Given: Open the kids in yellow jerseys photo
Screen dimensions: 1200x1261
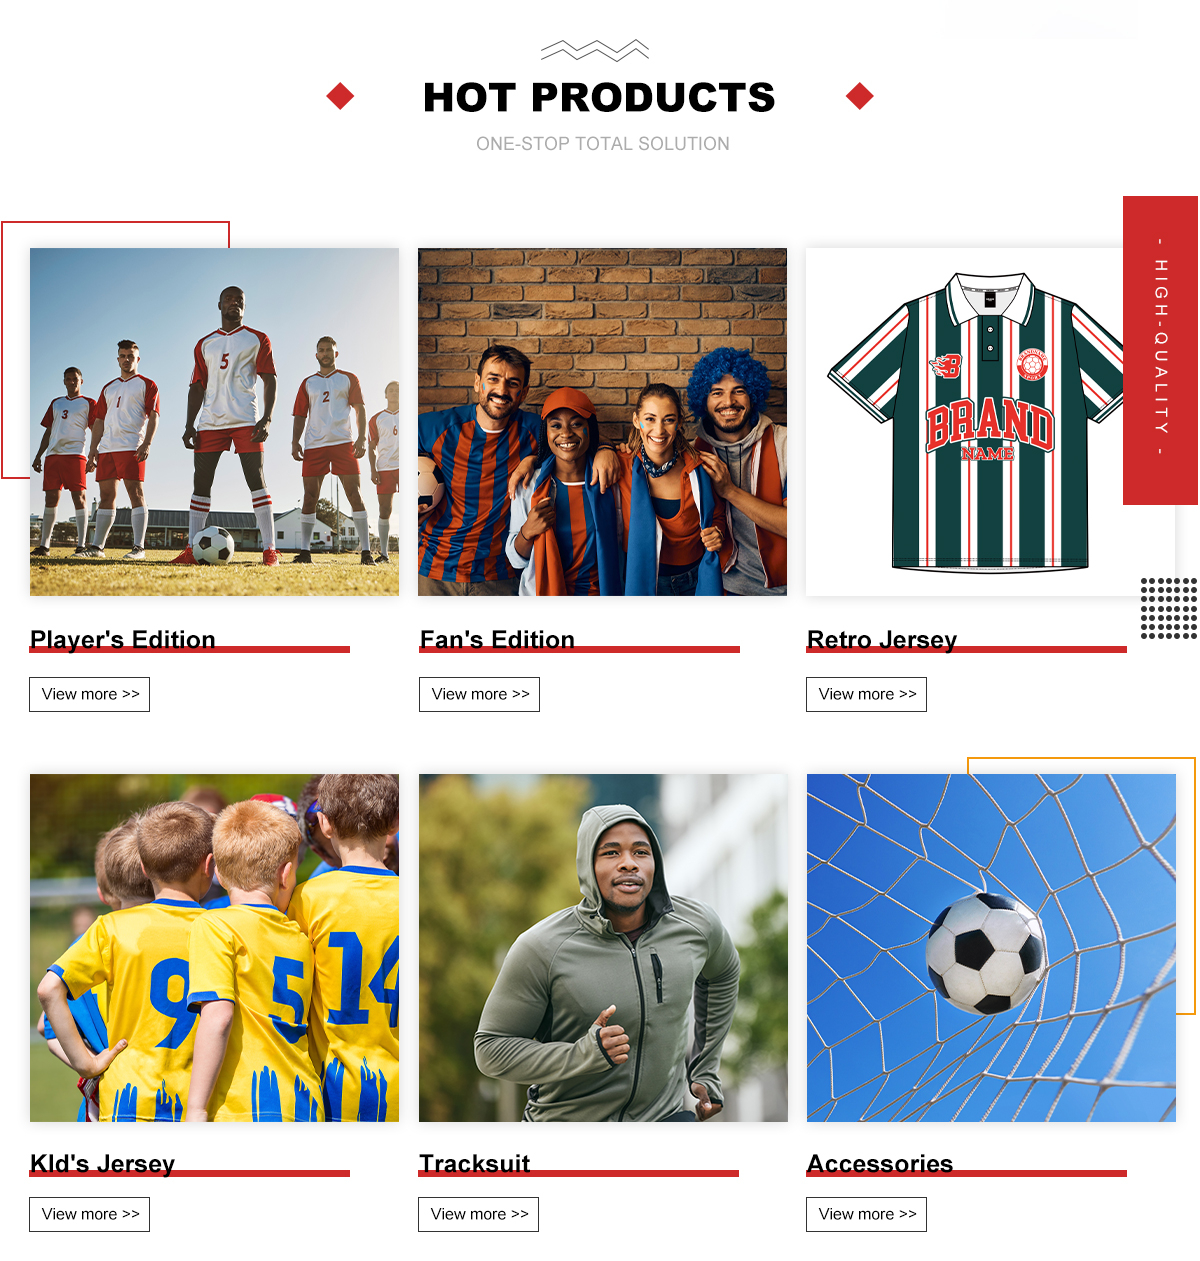Looking at the screenshot, I should tap(214, 948).
